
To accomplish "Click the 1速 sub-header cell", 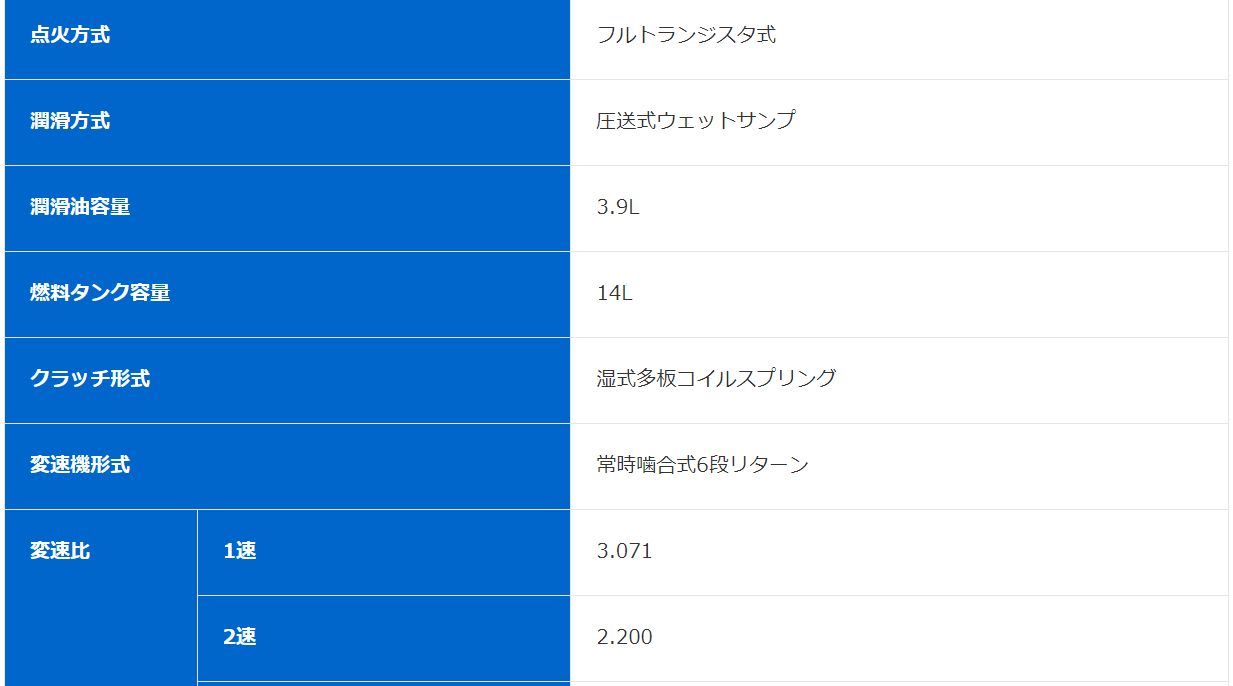I will (384, 552).
